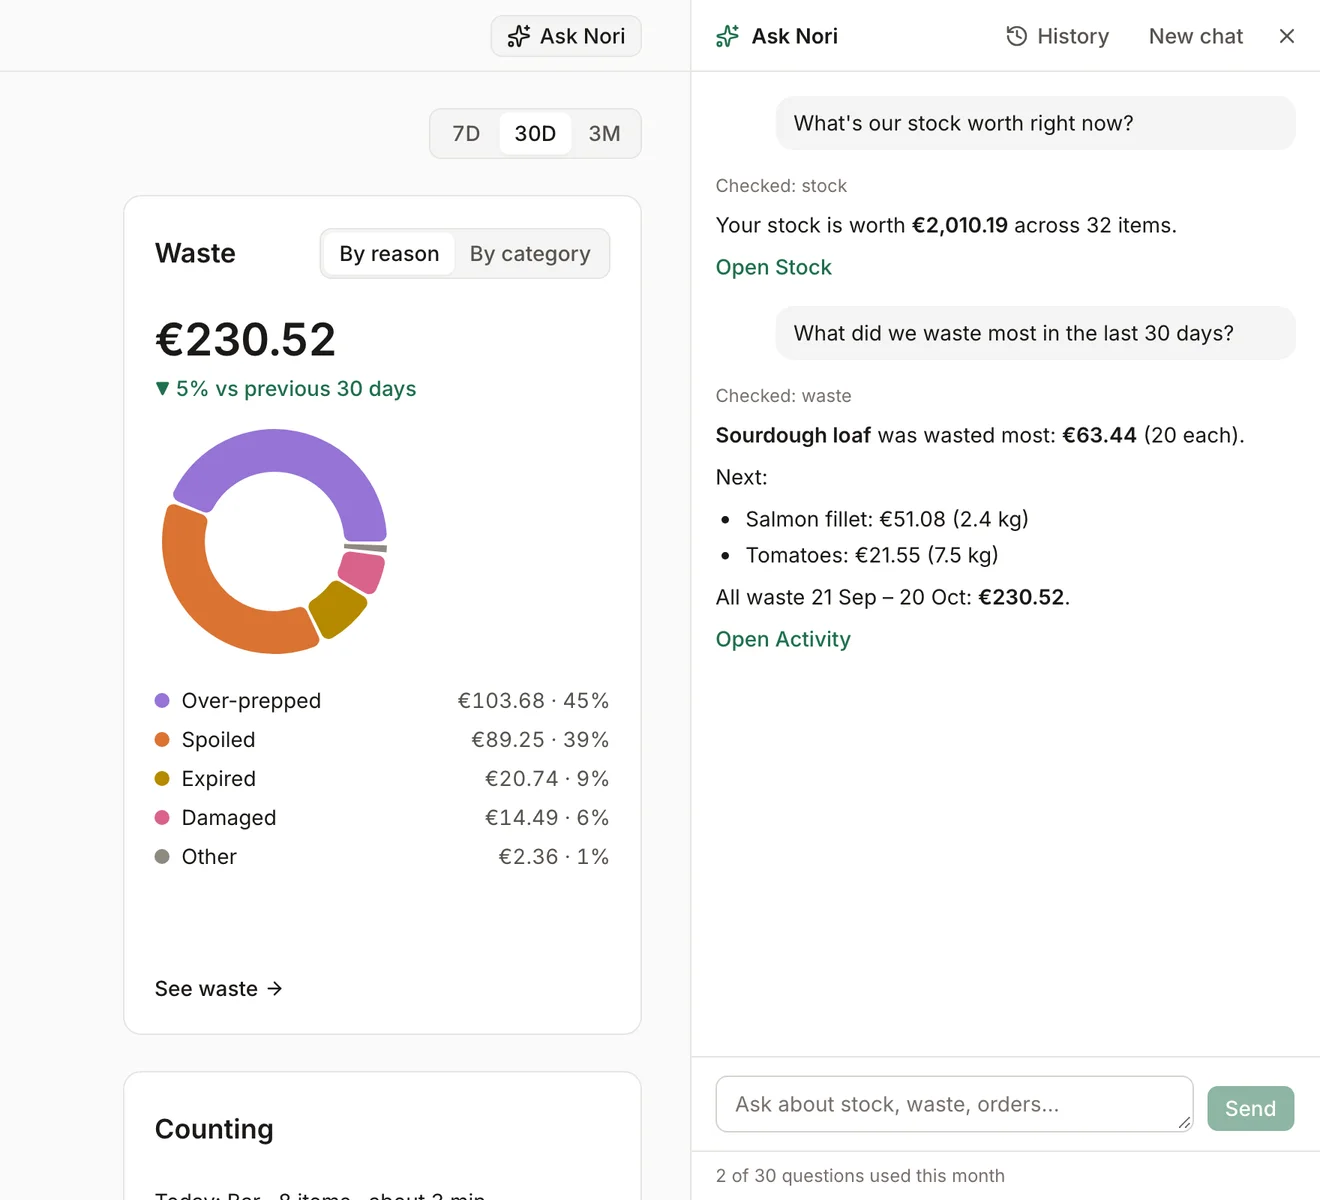Click the pink Damaged donut segment

coord(362,572)
